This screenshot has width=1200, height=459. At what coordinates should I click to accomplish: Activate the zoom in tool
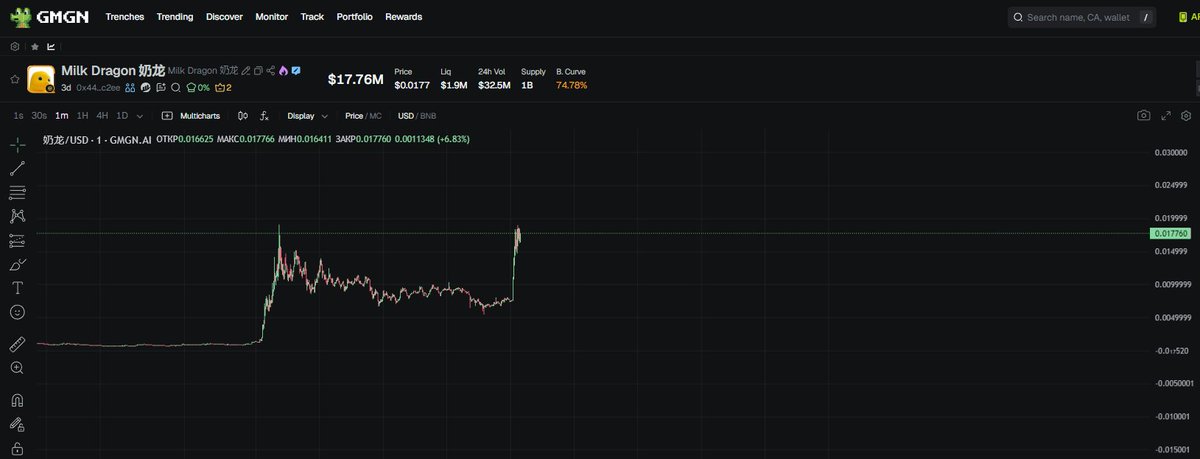tap(17, 368)
